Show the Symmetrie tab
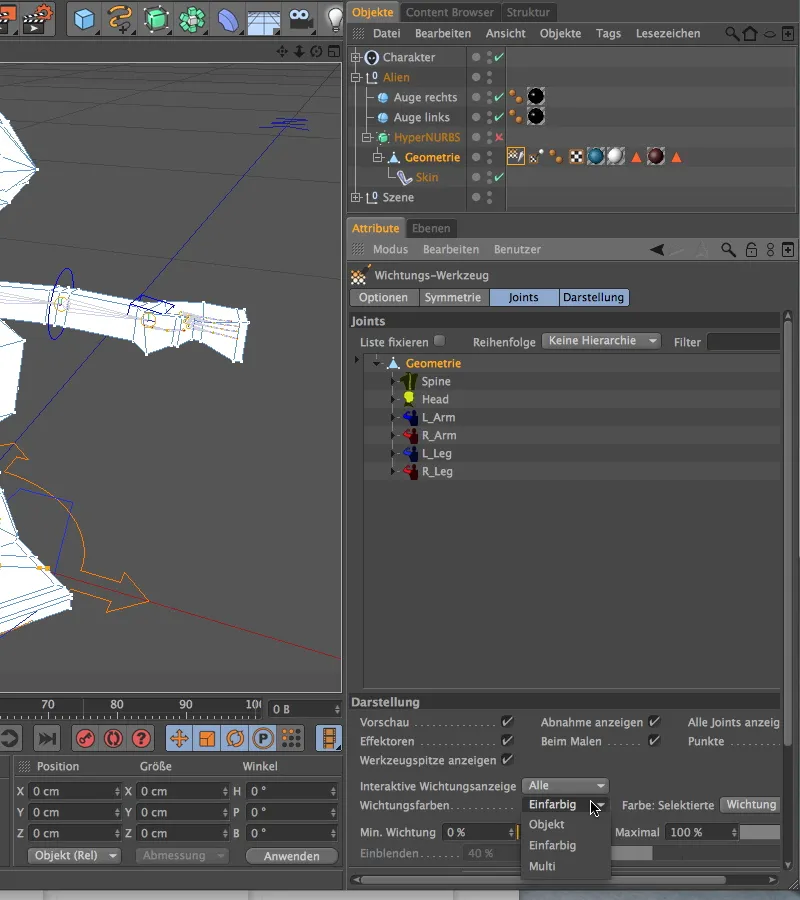 453,297
